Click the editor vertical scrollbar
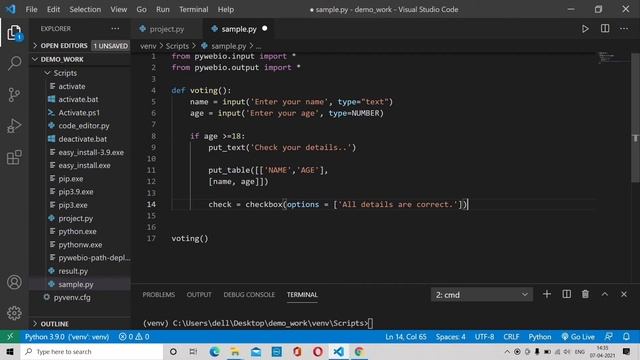 point(636,118)
